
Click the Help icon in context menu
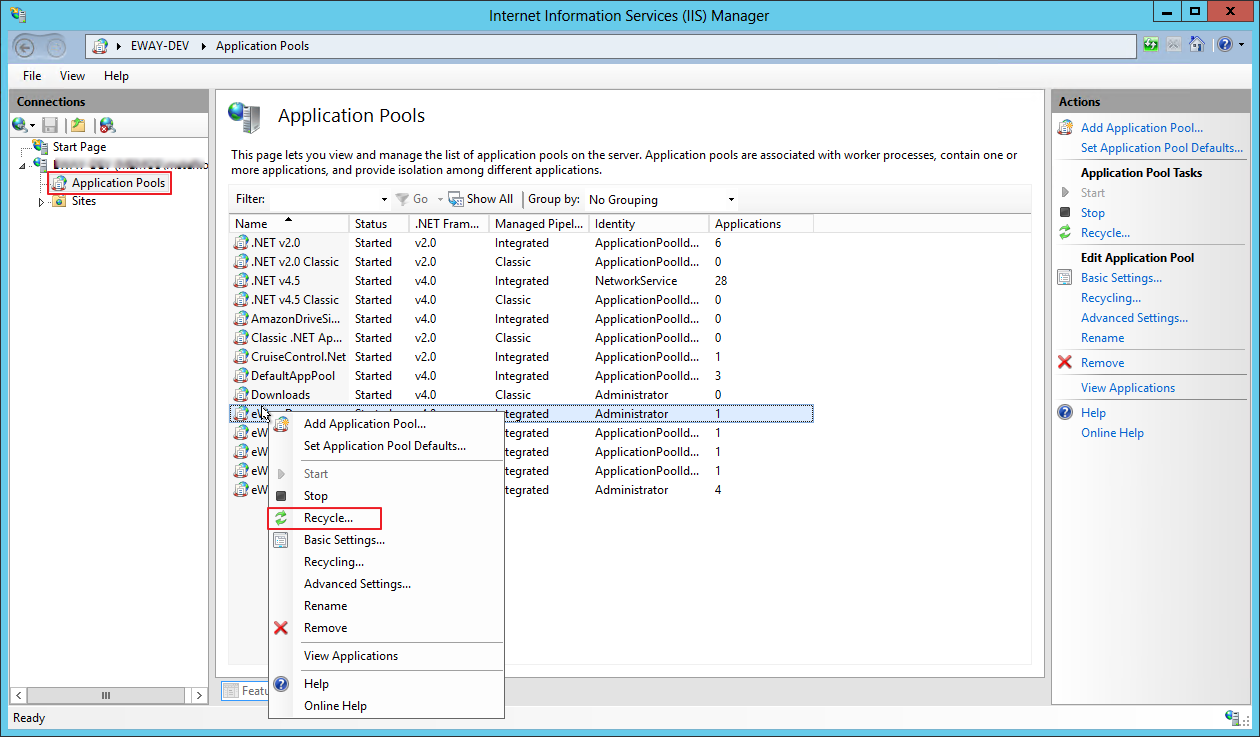tap(281, 684)
